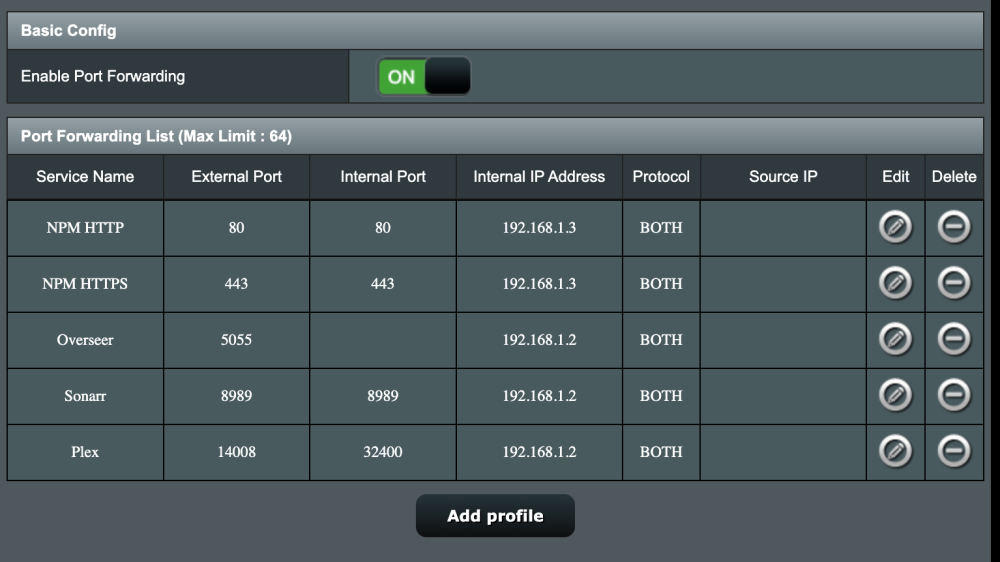
Task: Click the External Port column header
Action: [236, 177]
